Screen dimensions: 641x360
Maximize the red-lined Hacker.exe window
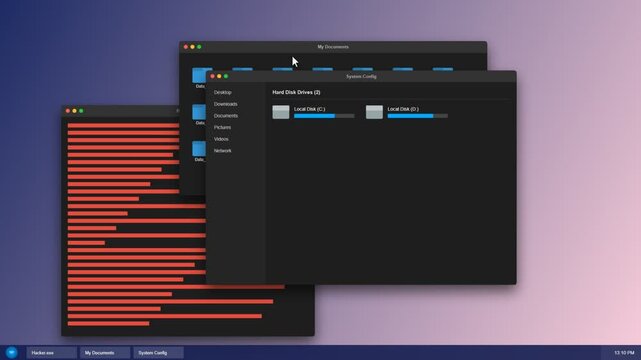81,111
